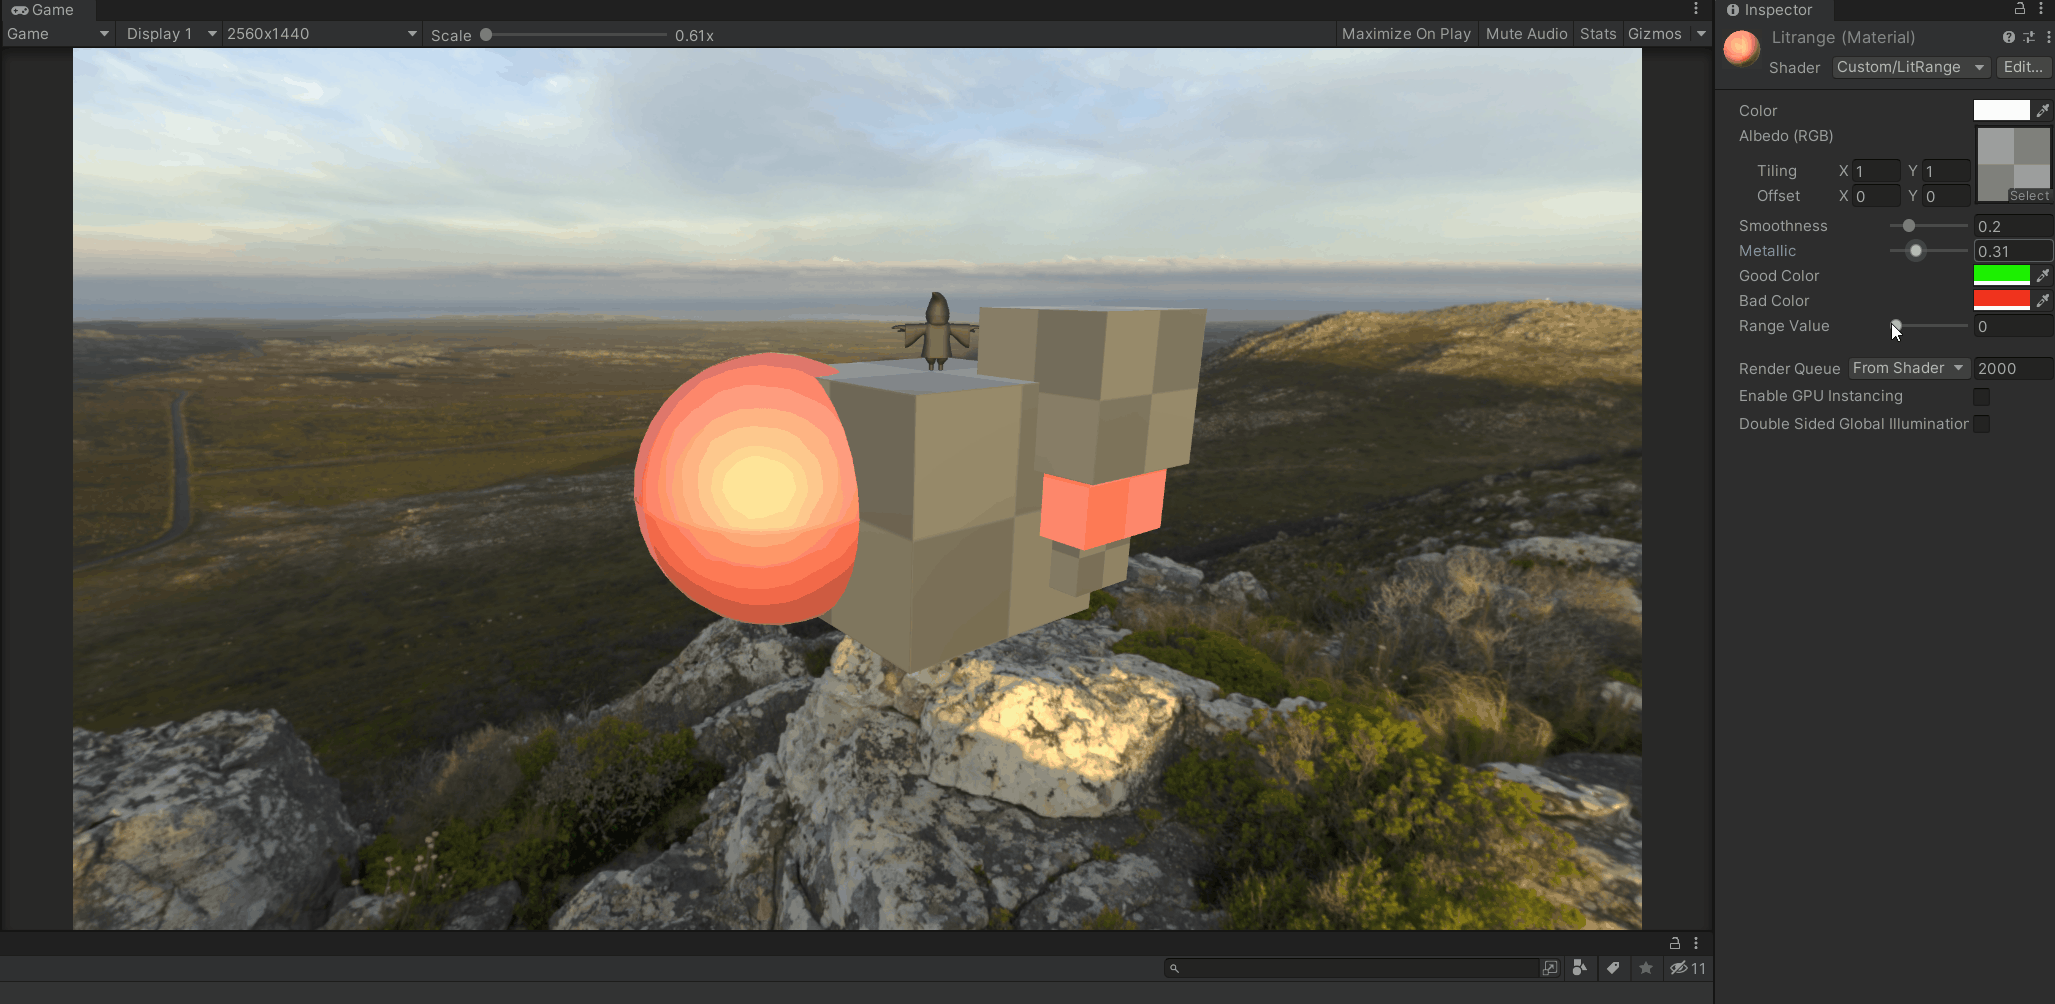Open Game view three-dot menu
This screenshot has height=1004, width=2055.
(x=1696, y=9)
